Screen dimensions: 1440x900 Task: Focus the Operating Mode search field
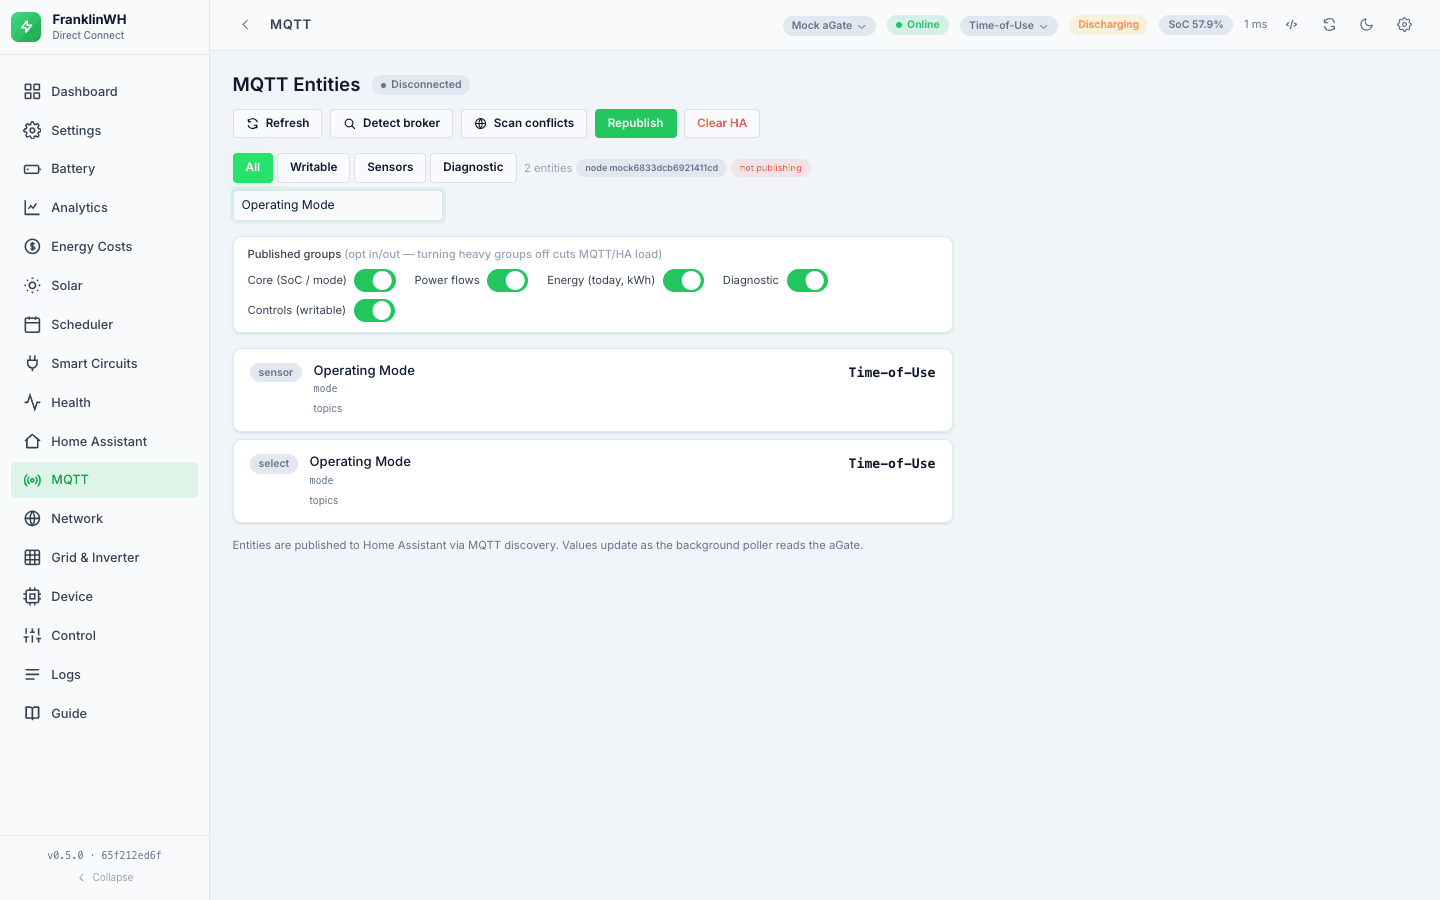tap(338, 206)
